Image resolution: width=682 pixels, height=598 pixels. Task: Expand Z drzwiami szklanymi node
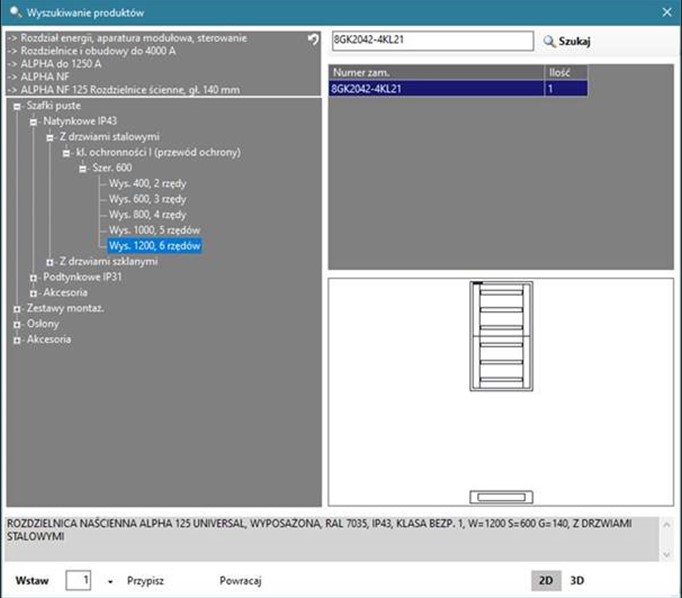pos(49,261)
